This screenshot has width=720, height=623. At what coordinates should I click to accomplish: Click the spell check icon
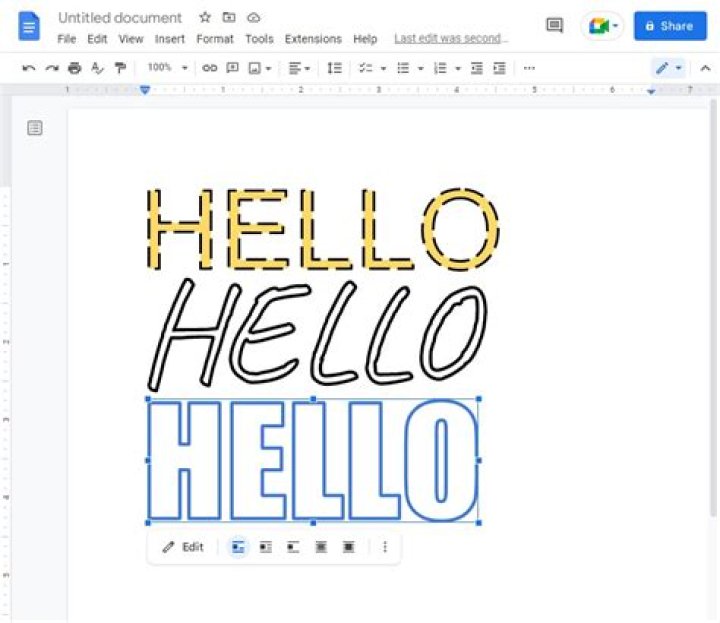[97, 68]
